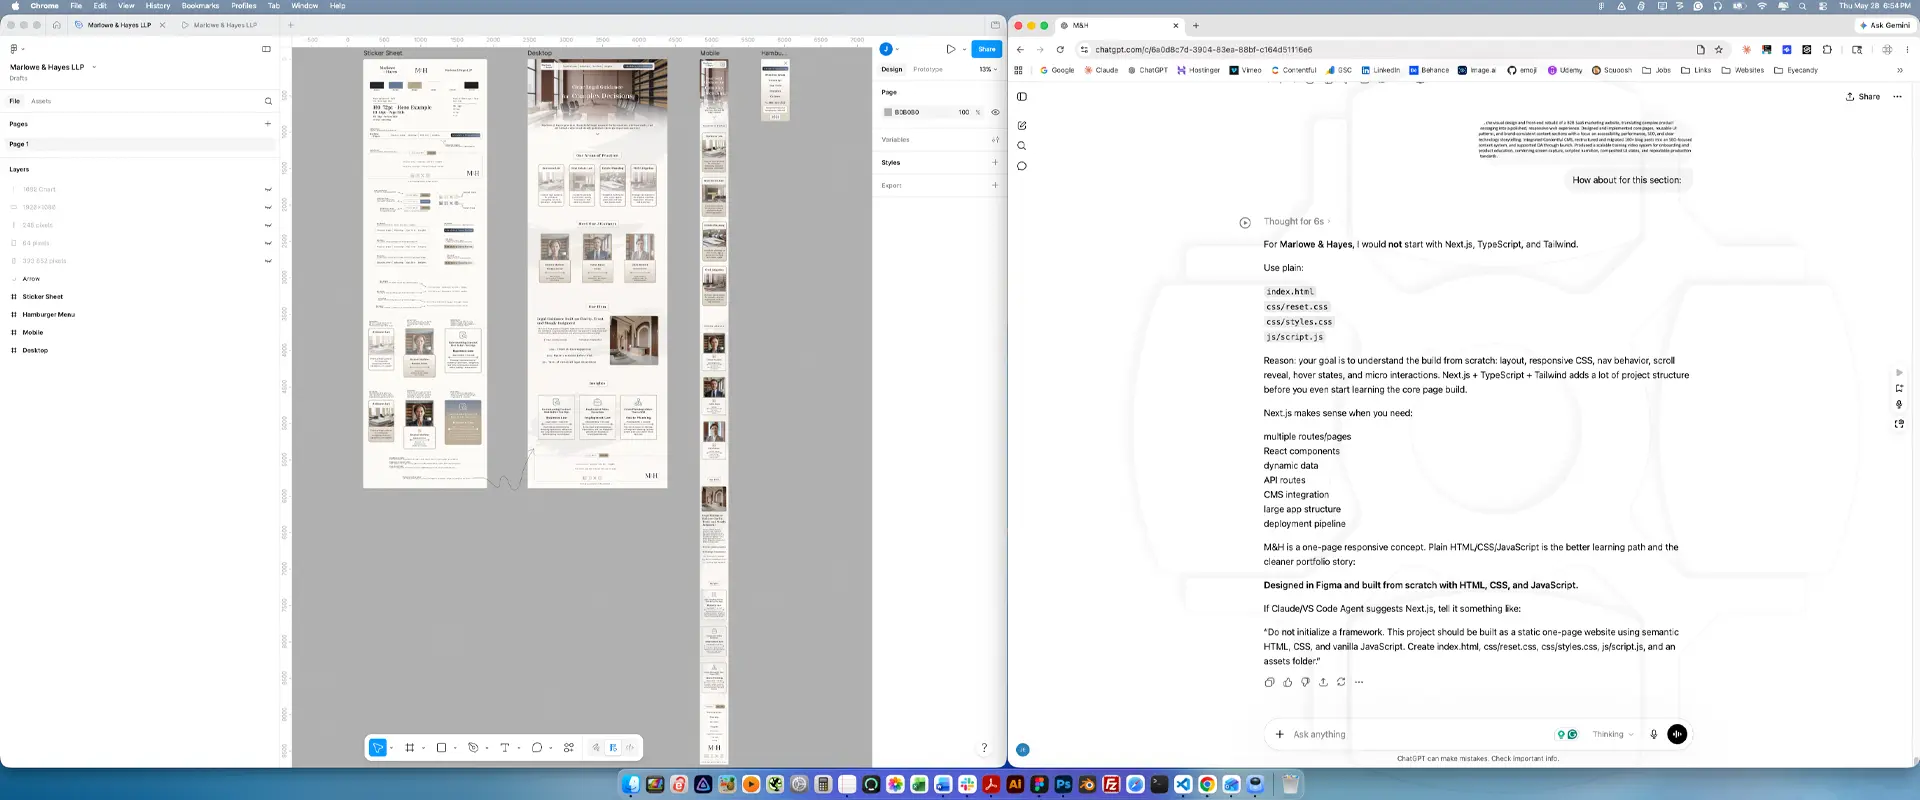
Task: Copy the ChatGPT response
Action: [1269, 682]
